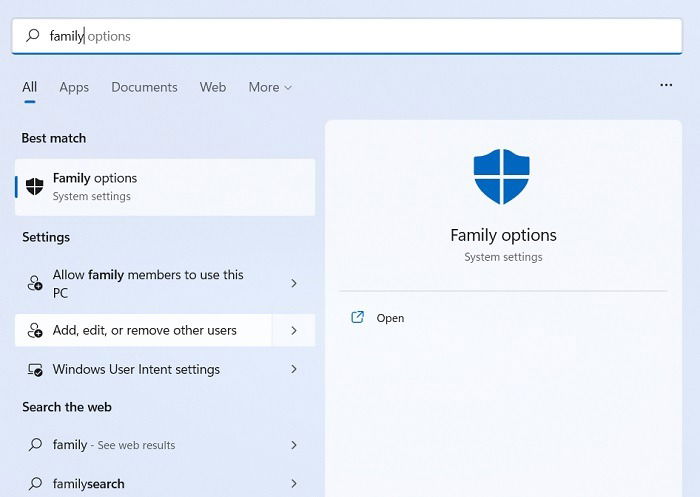Click the Windows User Intent settings icon
This screenshot has height=497, width=700.
pyautogui.click(x=35, y=369)
